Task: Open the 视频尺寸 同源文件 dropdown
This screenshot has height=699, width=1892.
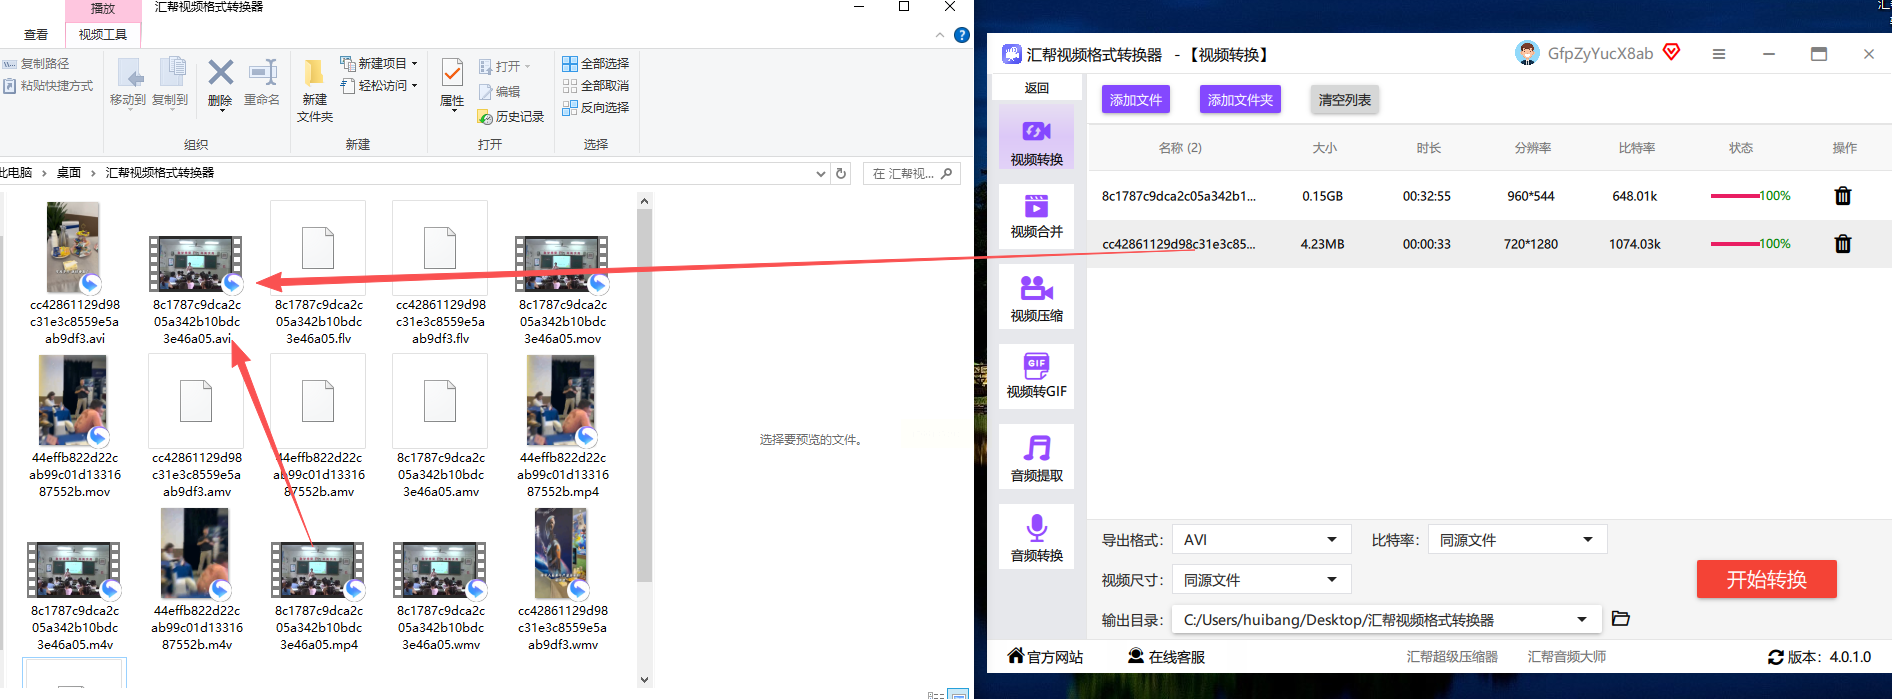Action: pyautogui.click(x=1262, y=580)
